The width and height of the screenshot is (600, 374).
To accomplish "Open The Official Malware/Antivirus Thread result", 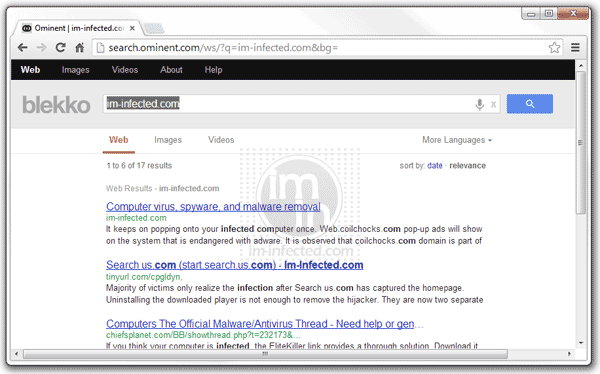I will click(x=260, y=324).
